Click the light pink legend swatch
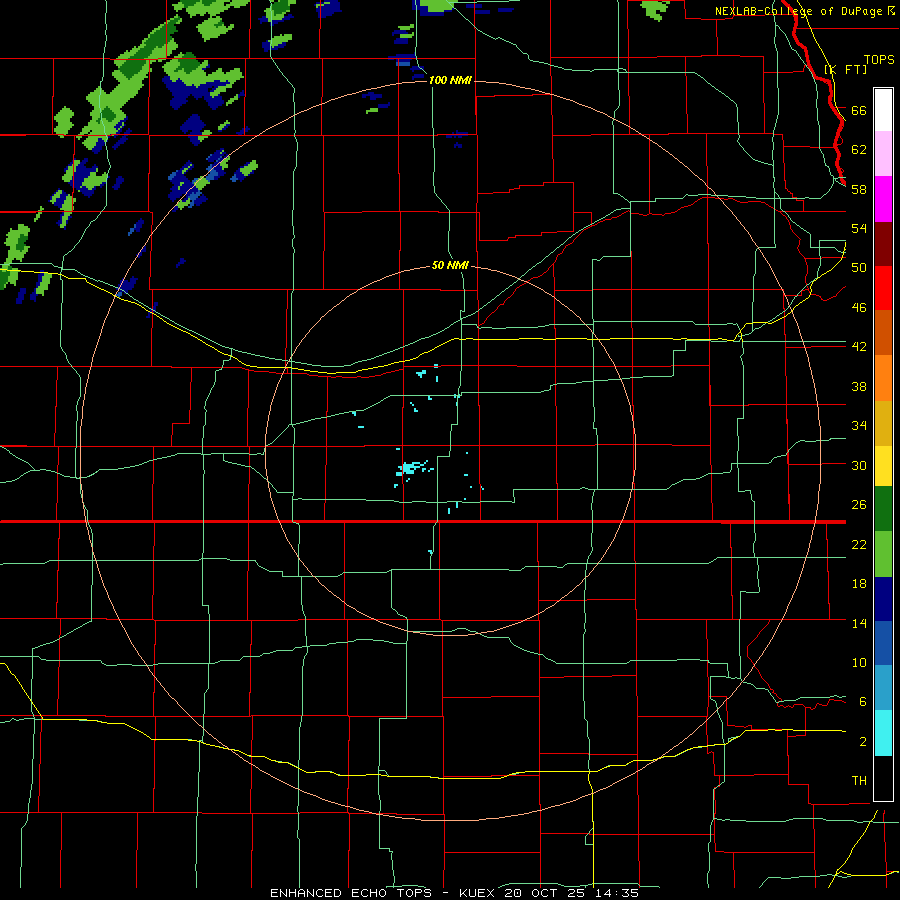Viewport: 900px width, 900px height. tap(883, 154)
